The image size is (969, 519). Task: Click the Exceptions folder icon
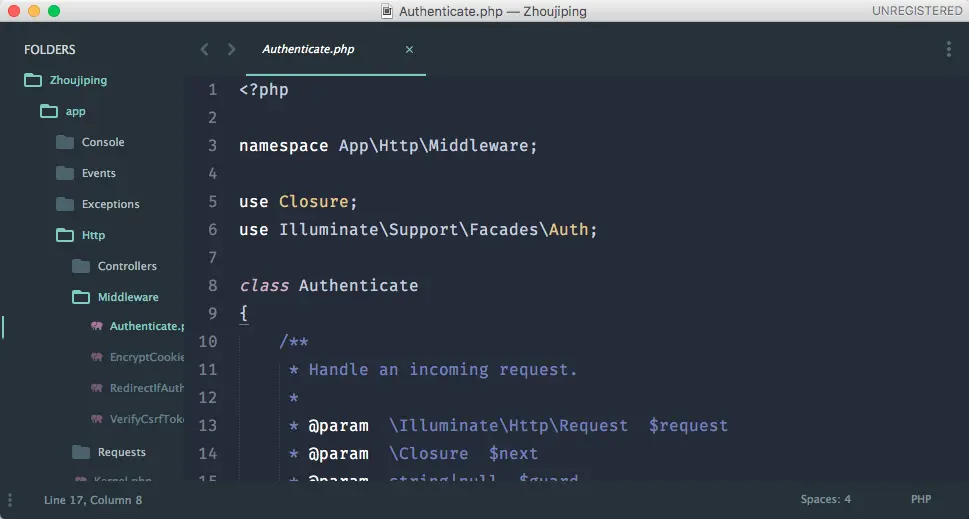coord(65,204)
